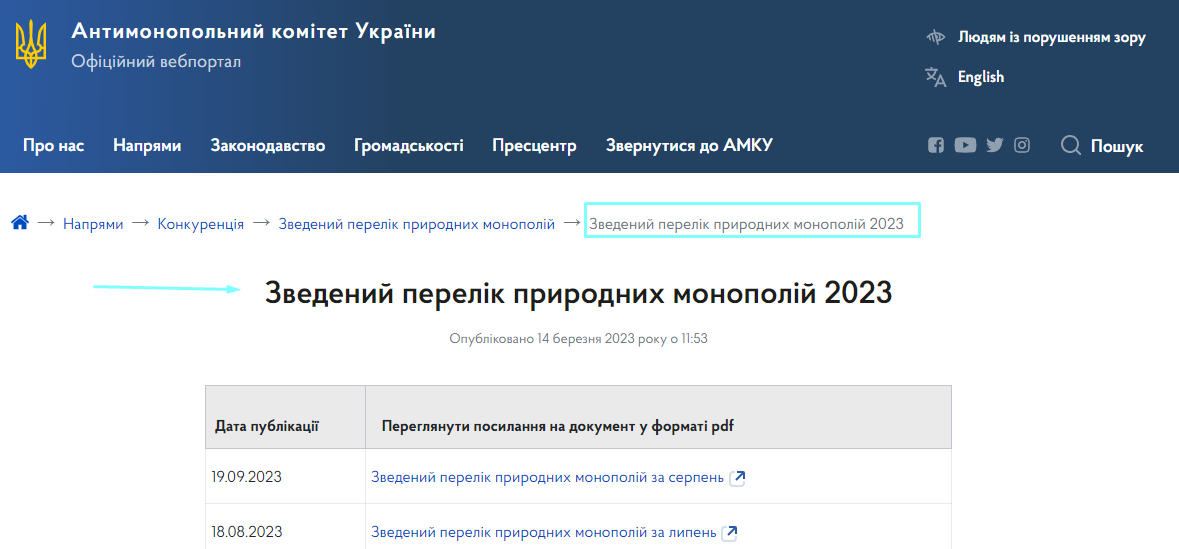Open the Напрями menu

(x=147, y=145)
